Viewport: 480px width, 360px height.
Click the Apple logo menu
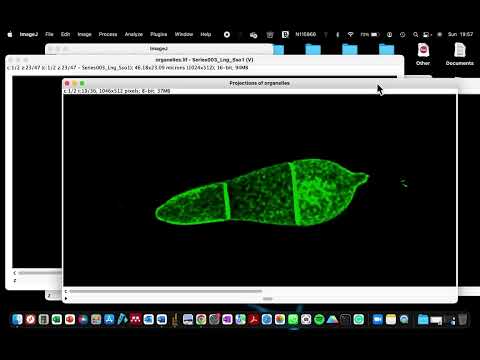(10, 34)
